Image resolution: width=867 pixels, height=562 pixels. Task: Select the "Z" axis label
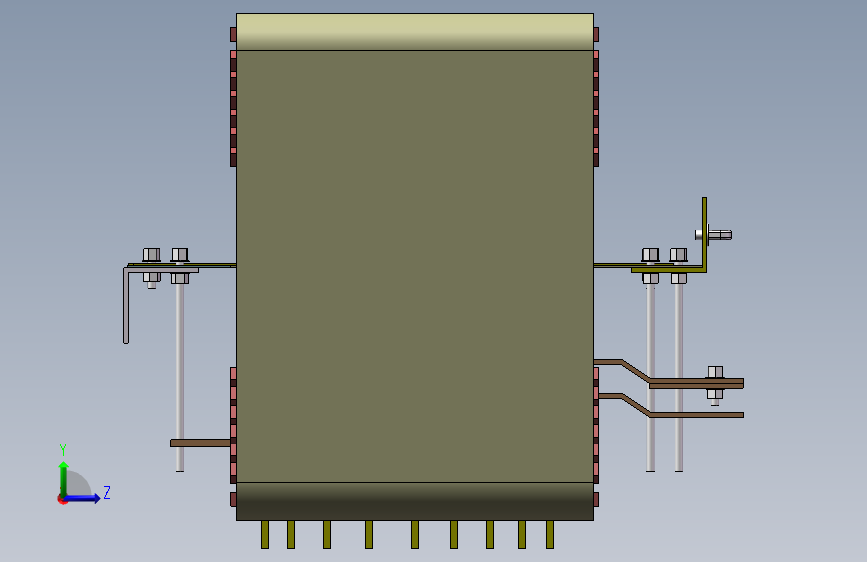tap(107, 492)
